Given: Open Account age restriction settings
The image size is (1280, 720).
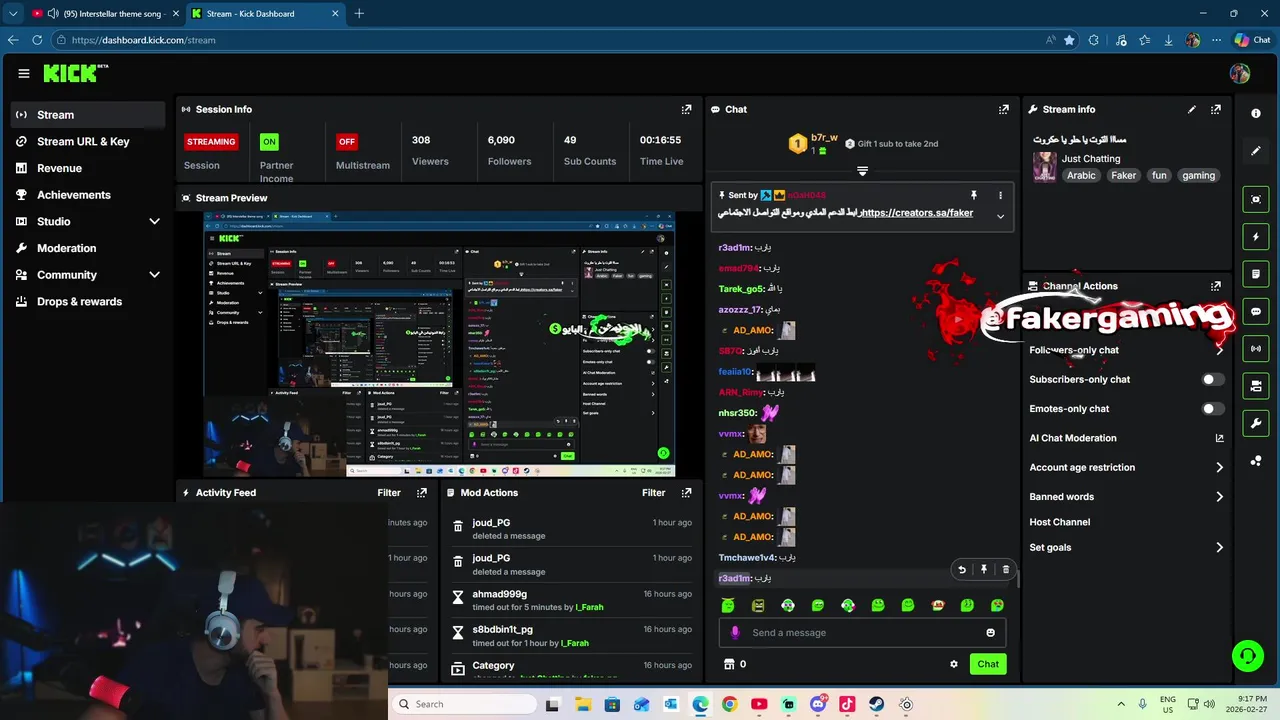Looking at the screenshot, I should click(x=1125, y=467).
